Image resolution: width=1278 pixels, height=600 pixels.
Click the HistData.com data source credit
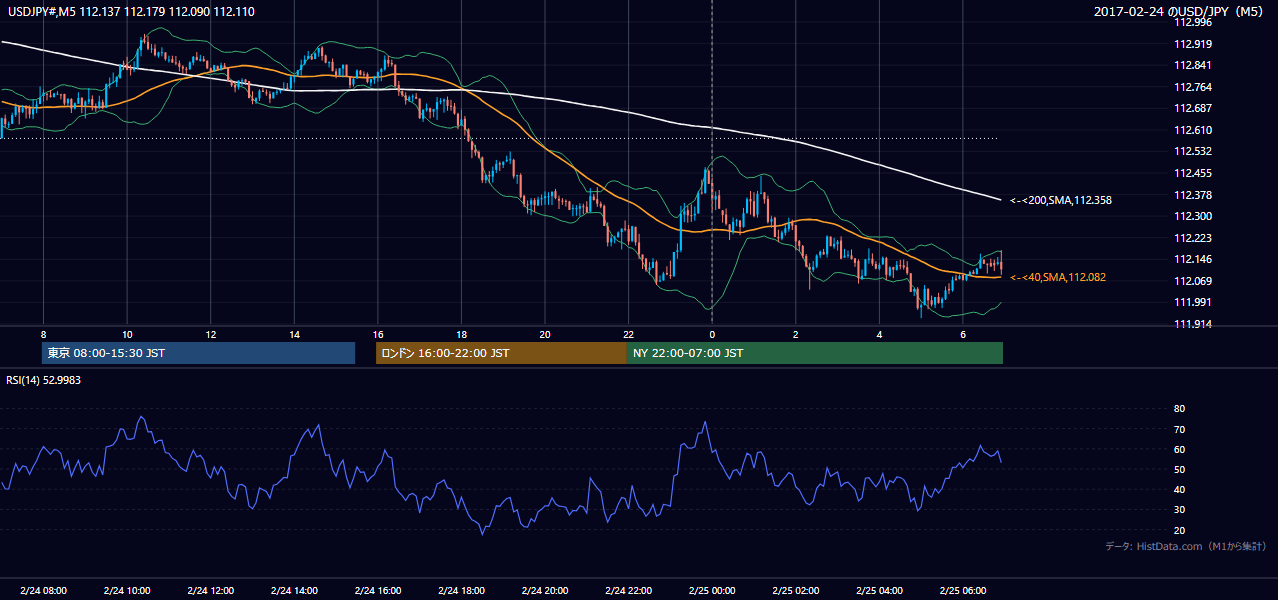1186,546
